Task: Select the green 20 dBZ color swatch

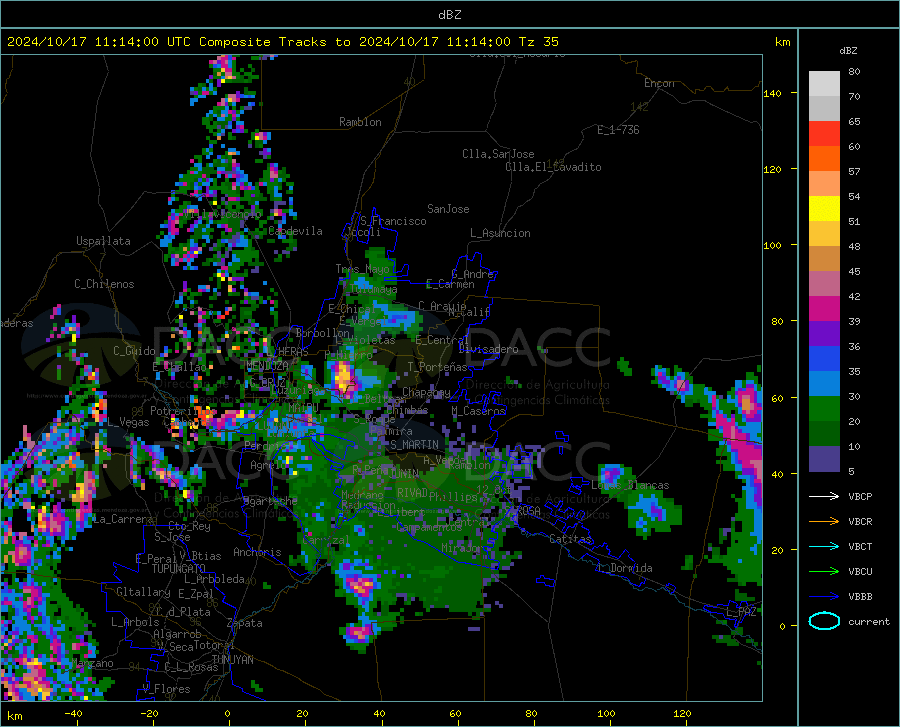Action: click(x=824, y=409)
